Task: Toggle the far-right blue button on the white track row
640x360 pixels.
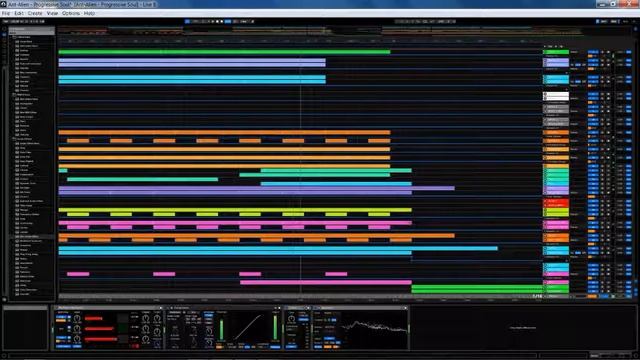Action: pyautogui.click(x=629, y=94)
